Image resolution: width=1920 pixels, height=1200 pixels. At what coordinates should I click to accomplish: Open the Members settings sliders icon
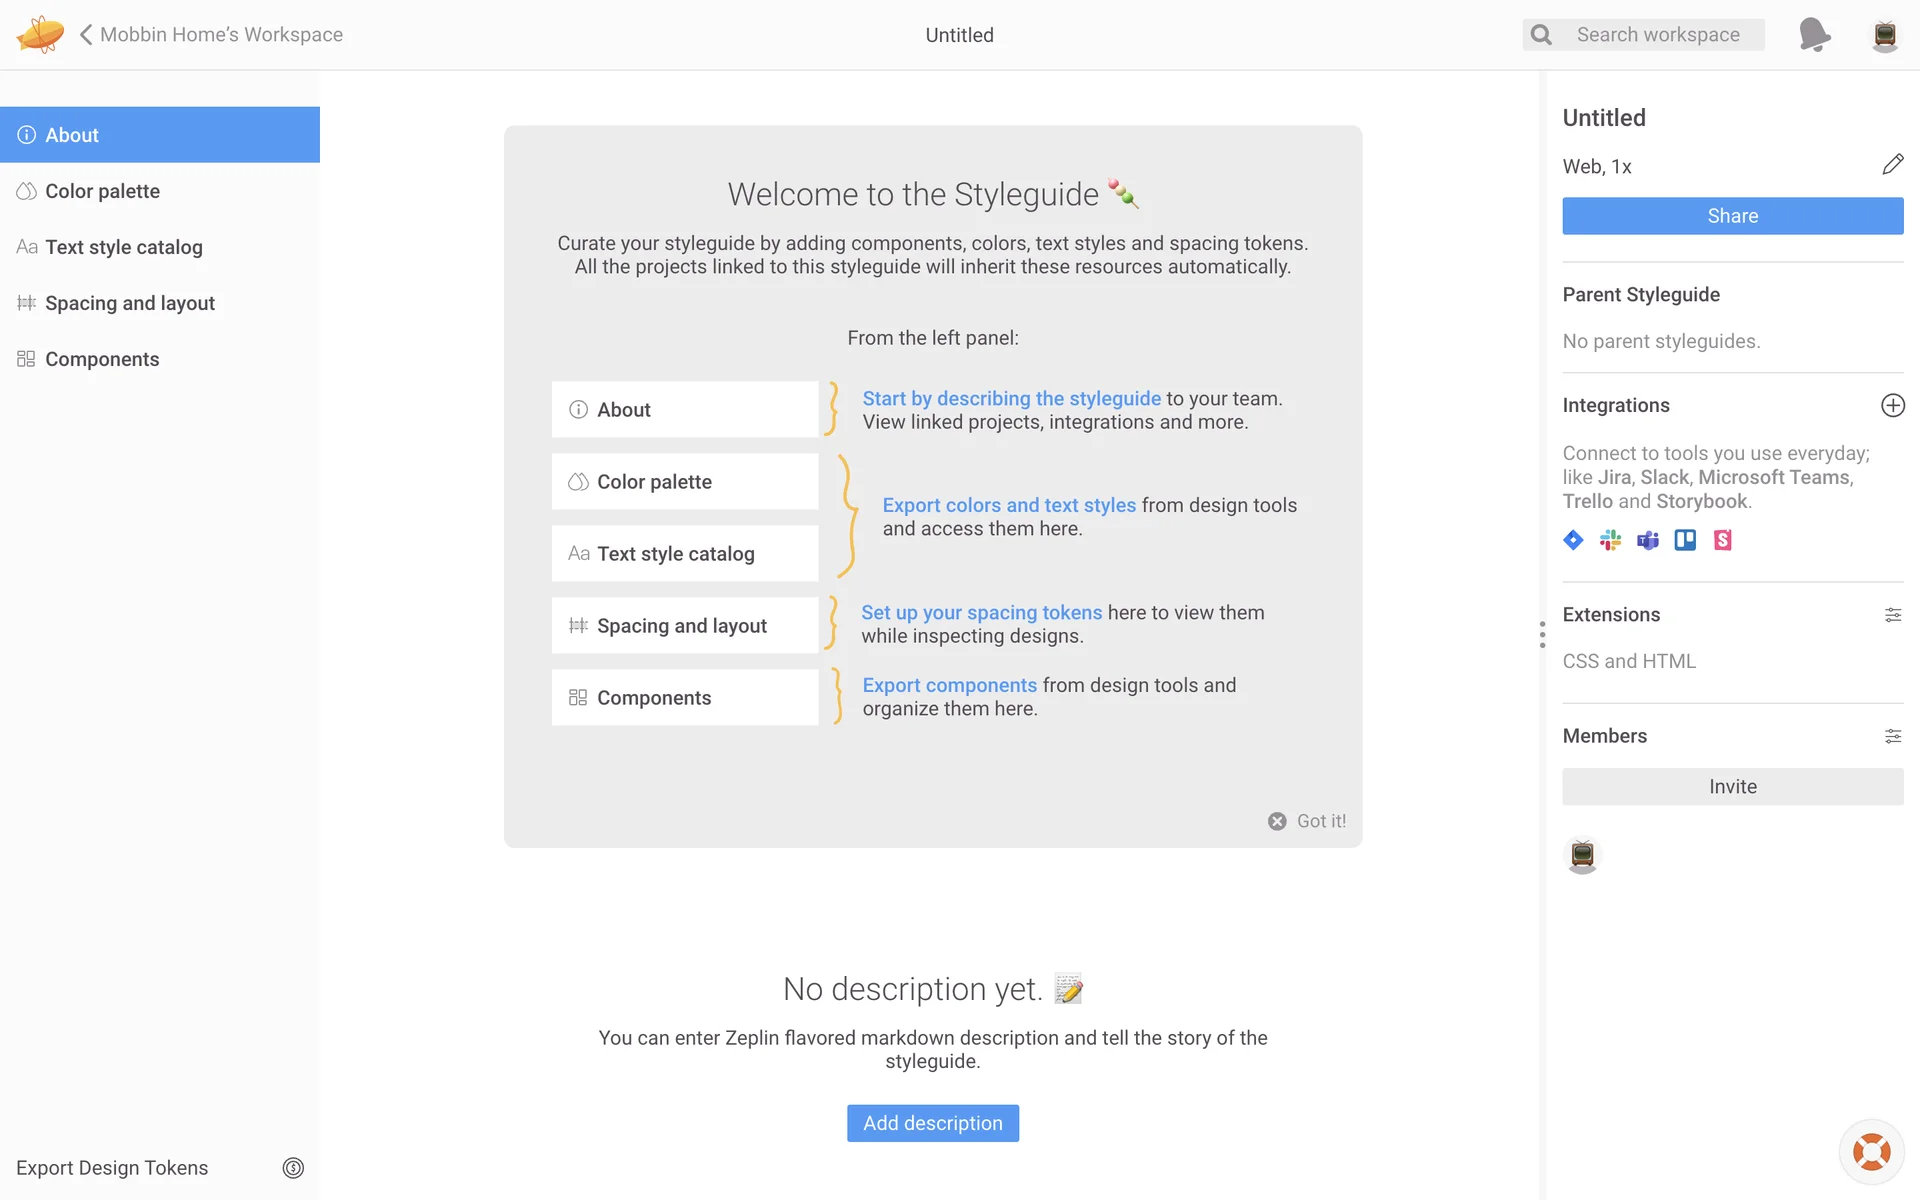coord(1892,736)
